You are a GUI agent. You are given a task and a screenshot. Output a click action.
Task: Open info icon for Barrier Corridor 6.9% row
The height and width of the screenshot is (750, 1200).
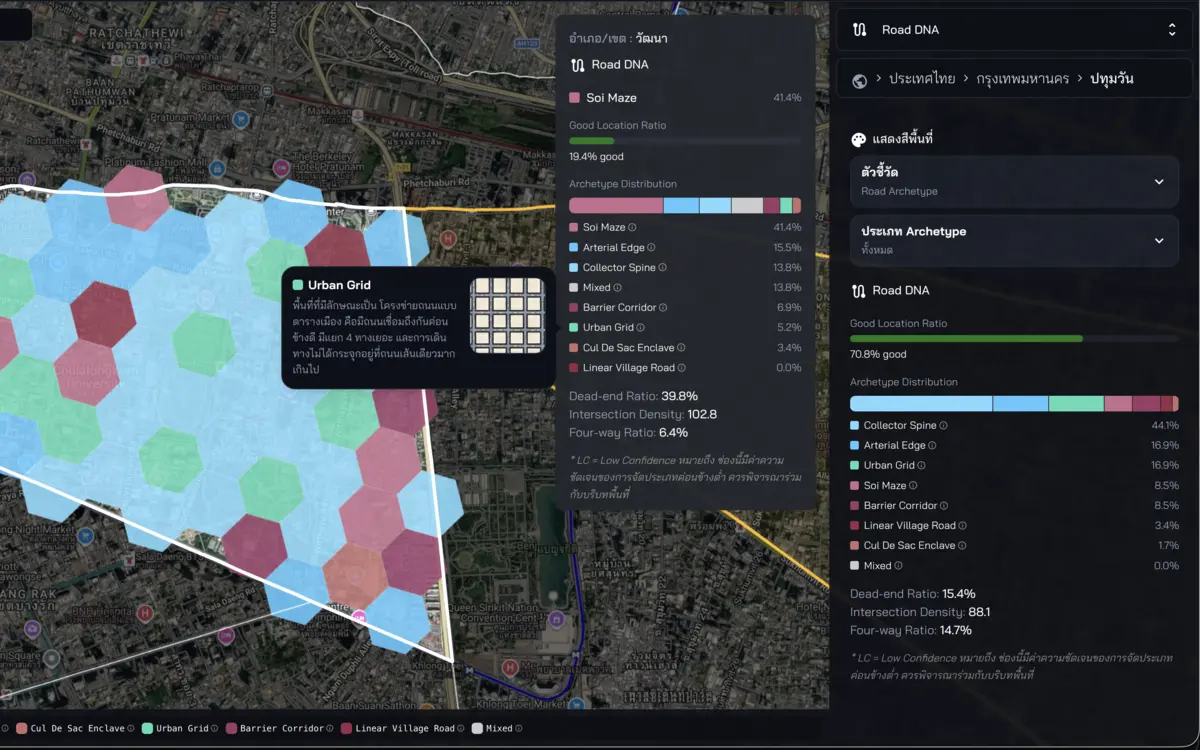pyautogui.click(x=663, y=308)
